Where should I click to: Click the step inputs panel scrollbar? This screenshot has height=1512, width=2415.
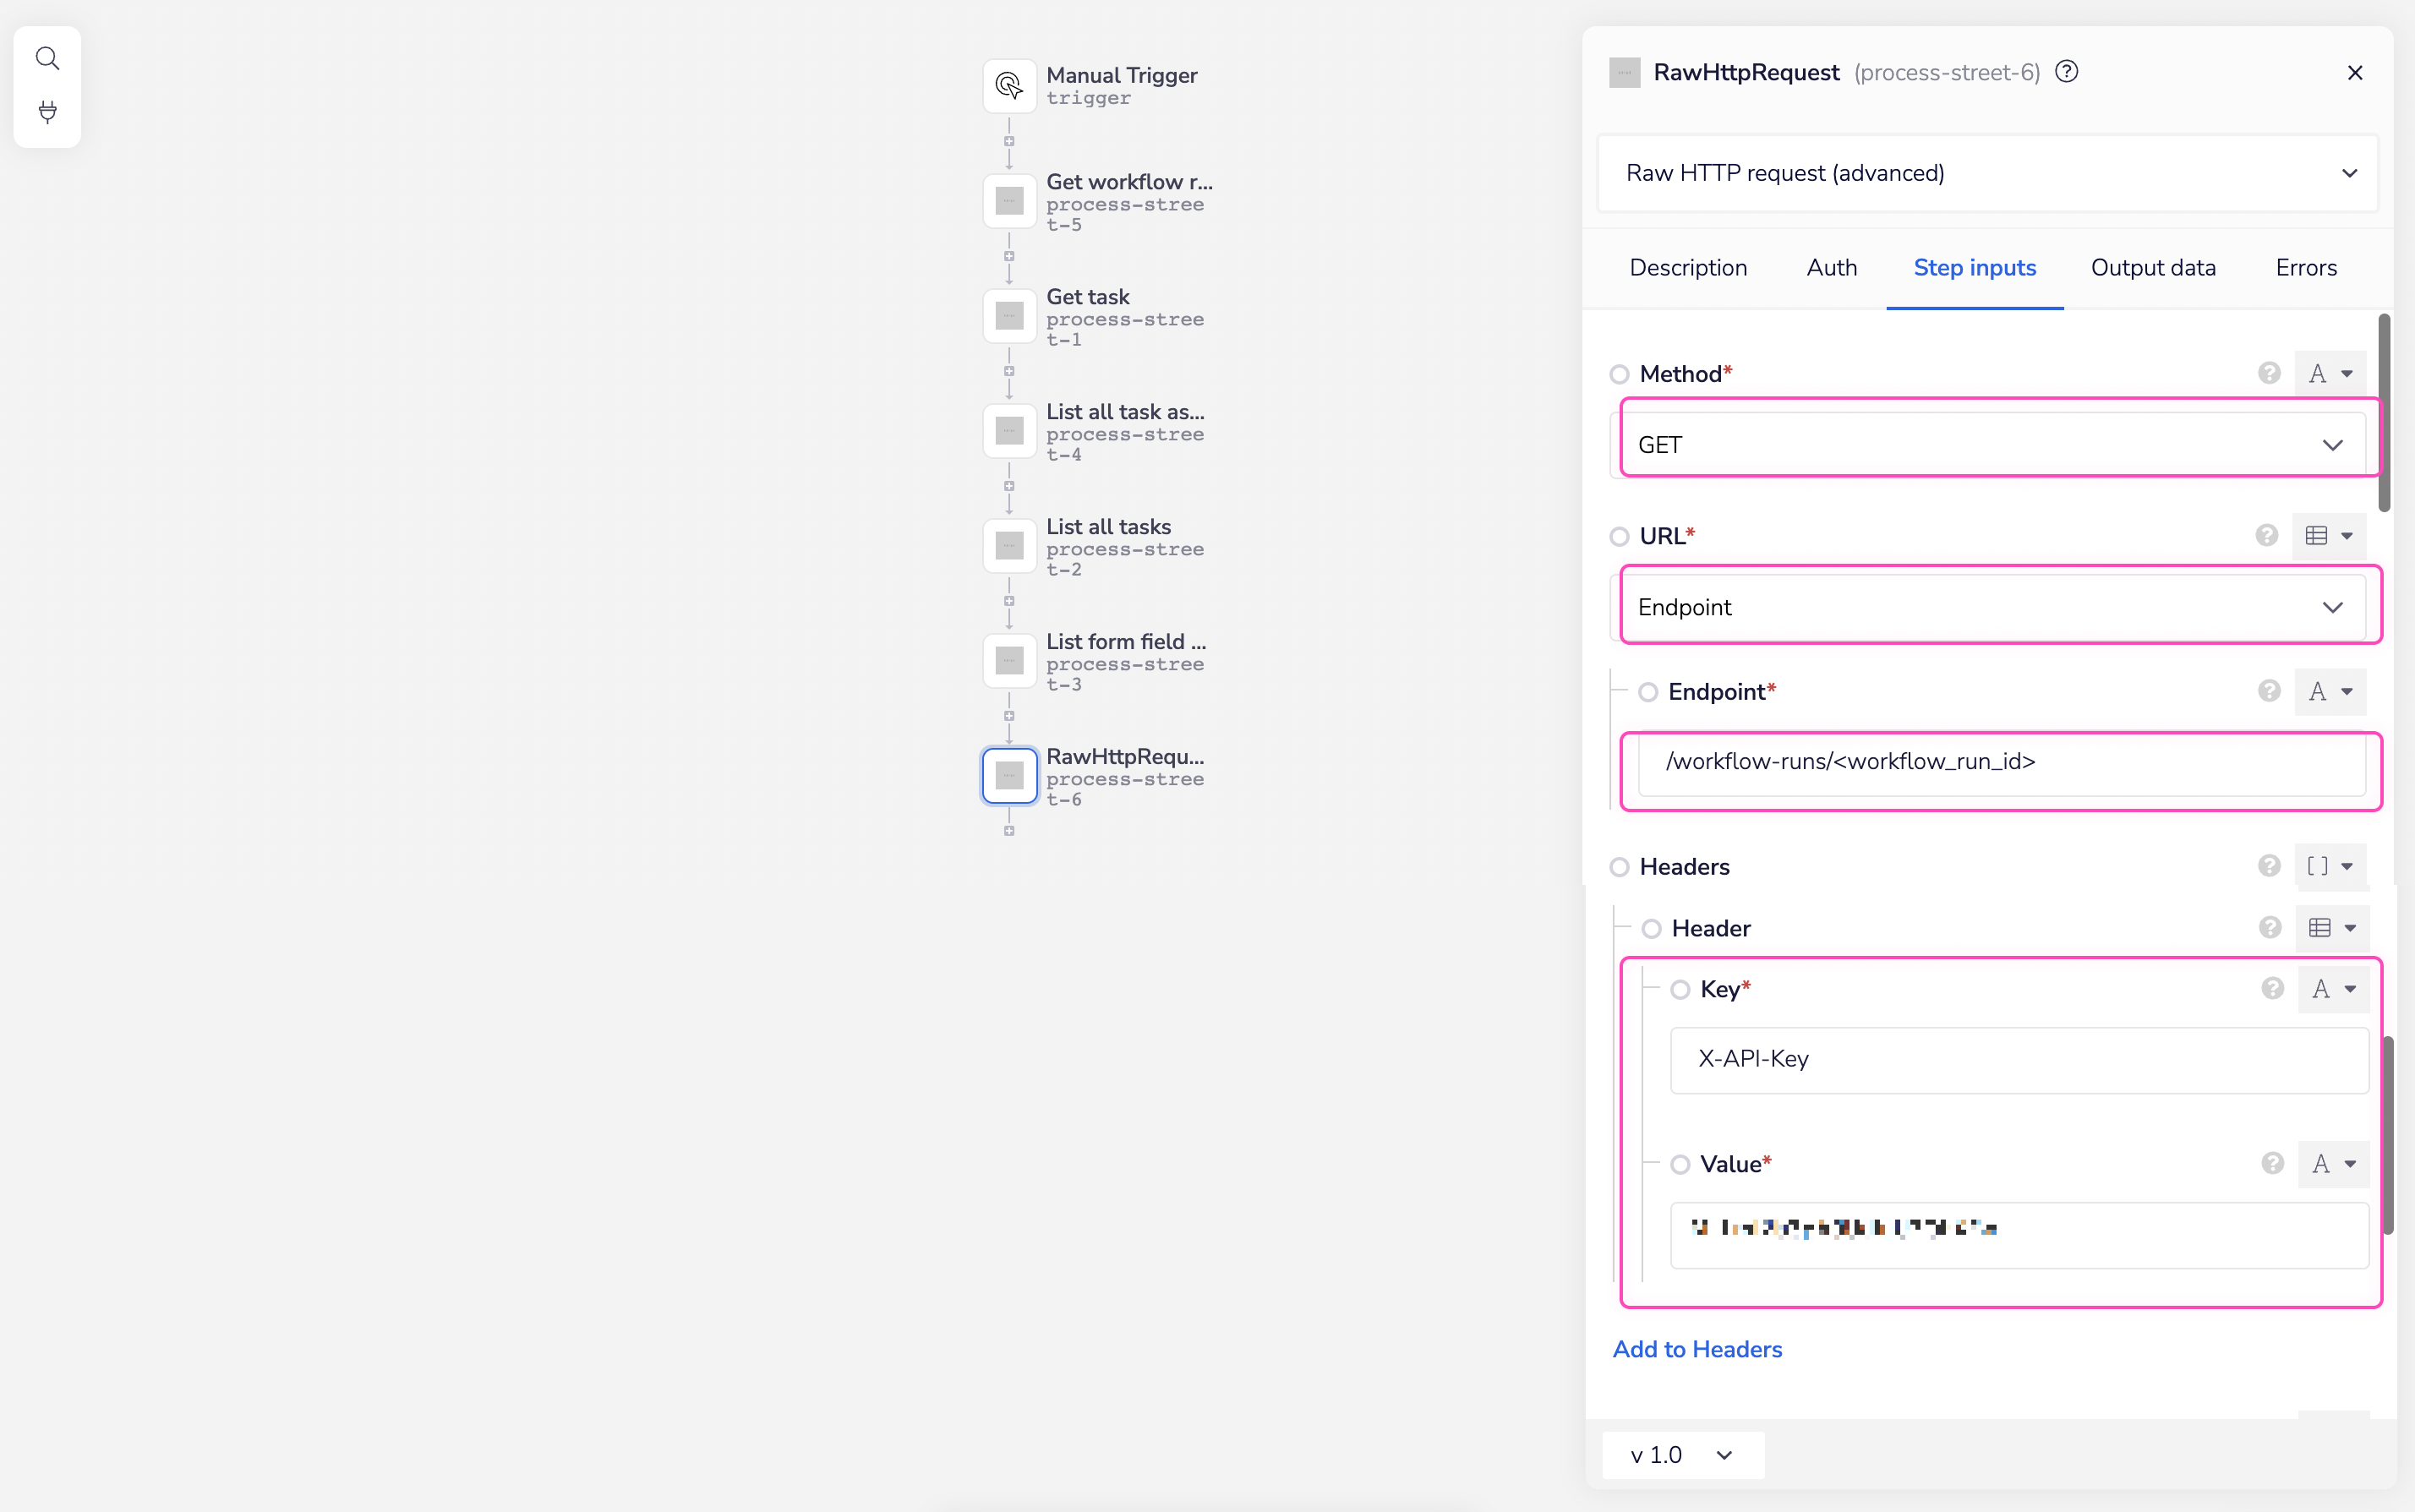2384,412
